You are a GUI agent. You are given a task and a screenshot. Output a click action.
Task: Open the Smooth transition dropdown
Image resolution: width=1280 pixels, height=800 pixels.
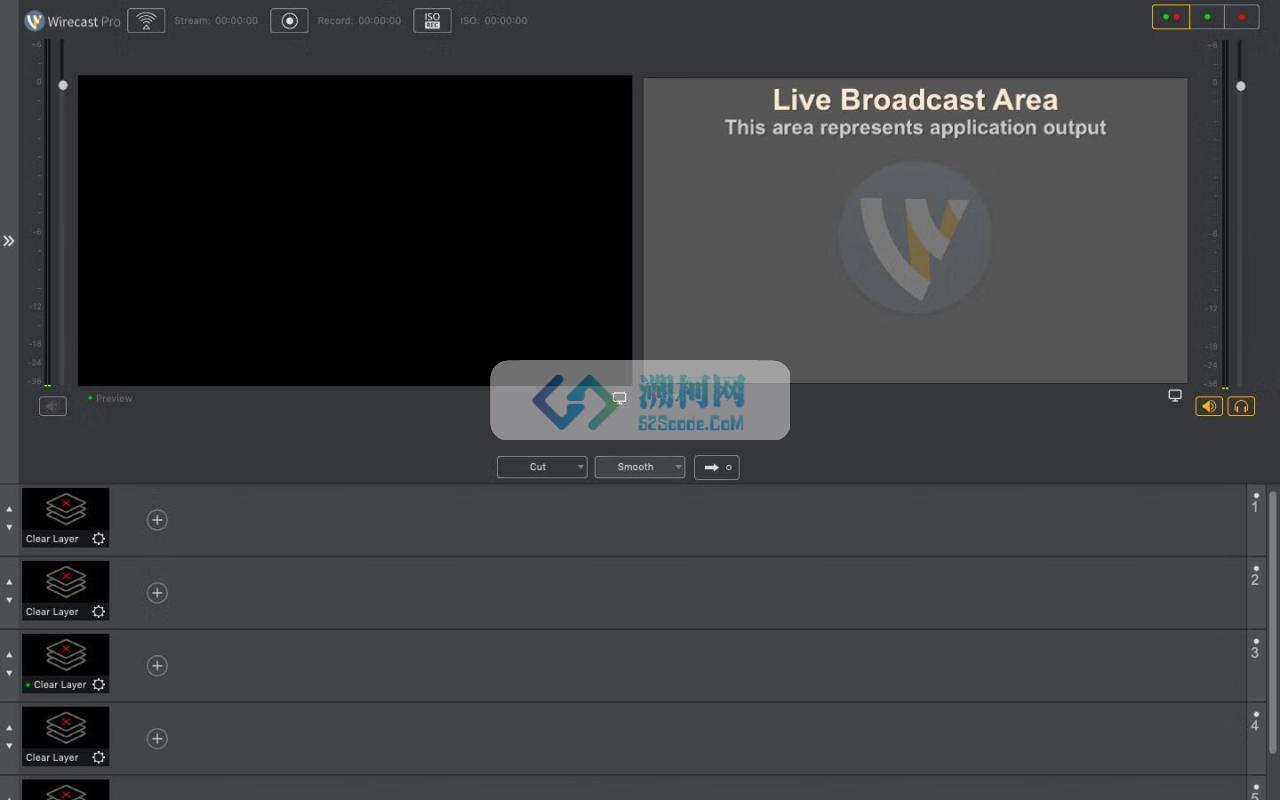(x=640, y=467)
